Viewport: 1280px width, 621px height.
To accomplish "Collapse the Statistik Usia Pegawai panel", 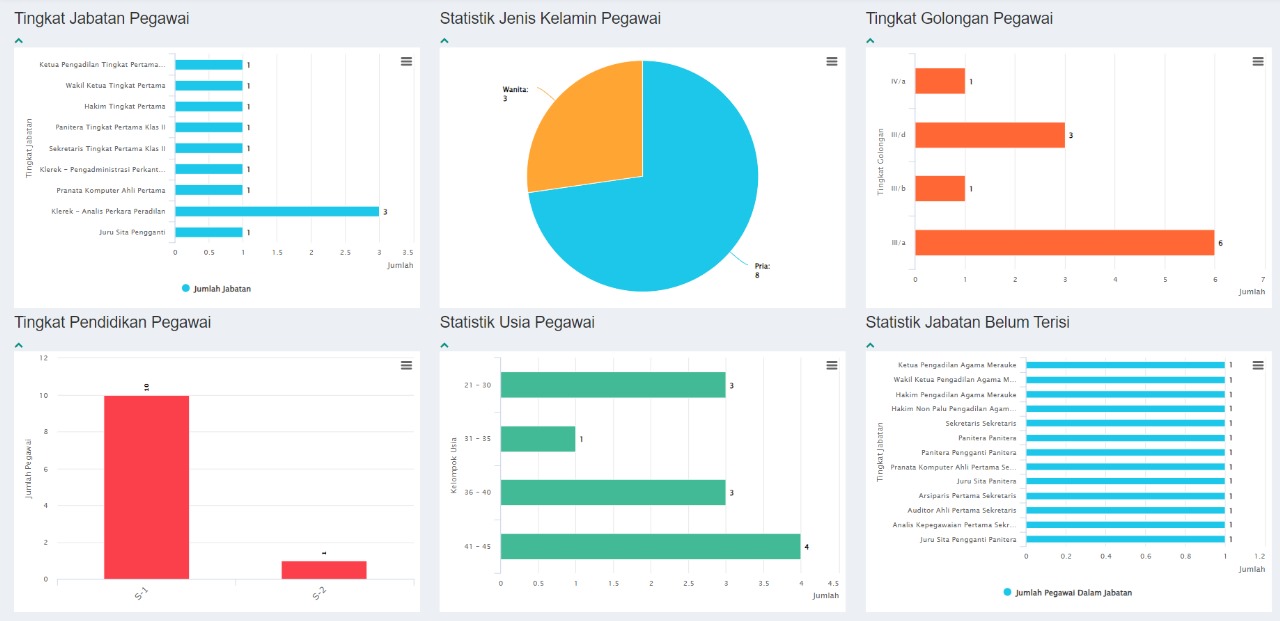I will point(445,345).
